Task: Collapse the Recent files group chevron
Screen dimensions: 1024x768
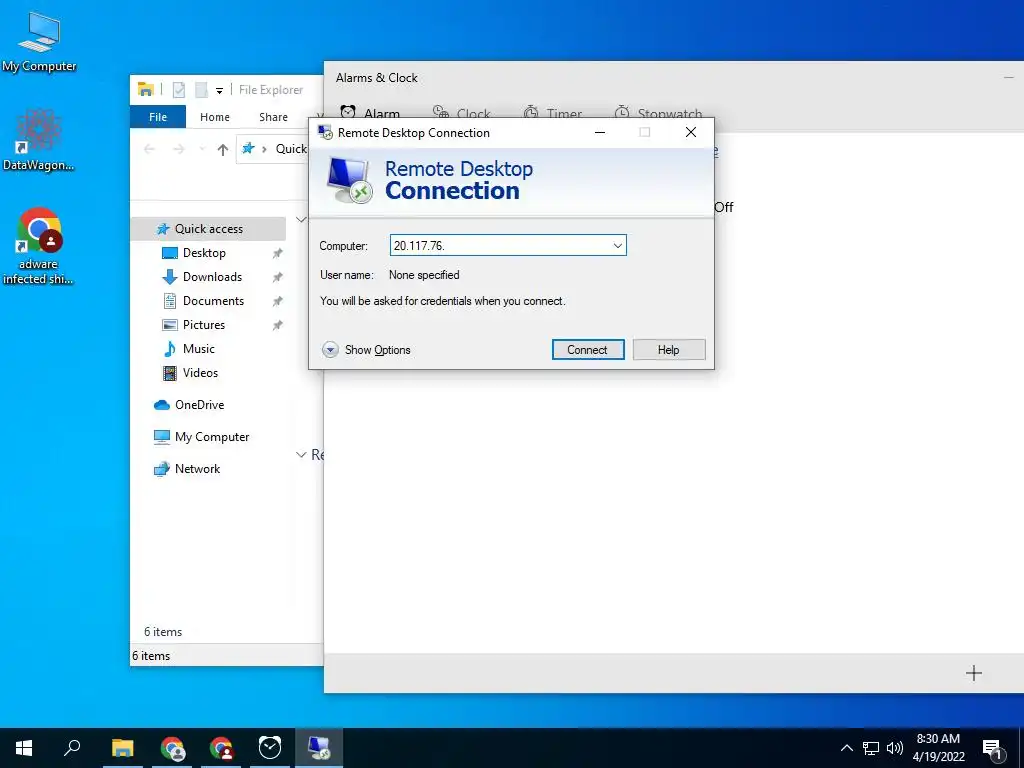Action: pos(301,455)
